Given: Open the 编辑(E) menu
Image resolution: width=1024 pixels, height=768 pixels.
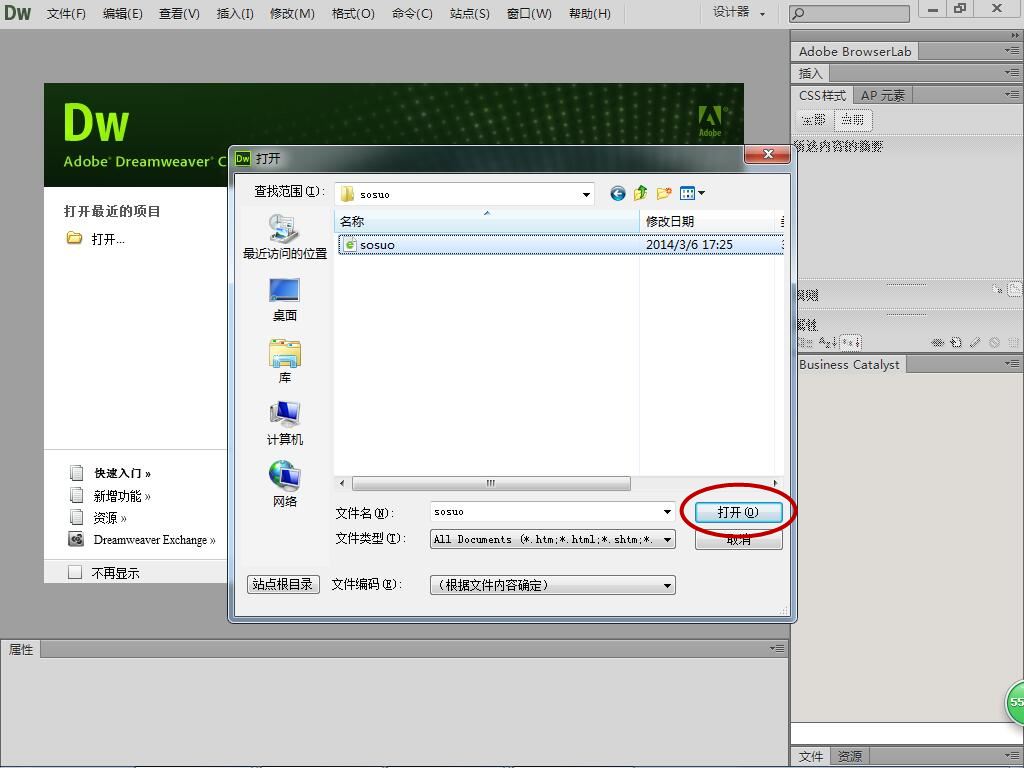Looking at the screenshot, I should point(123,13).
